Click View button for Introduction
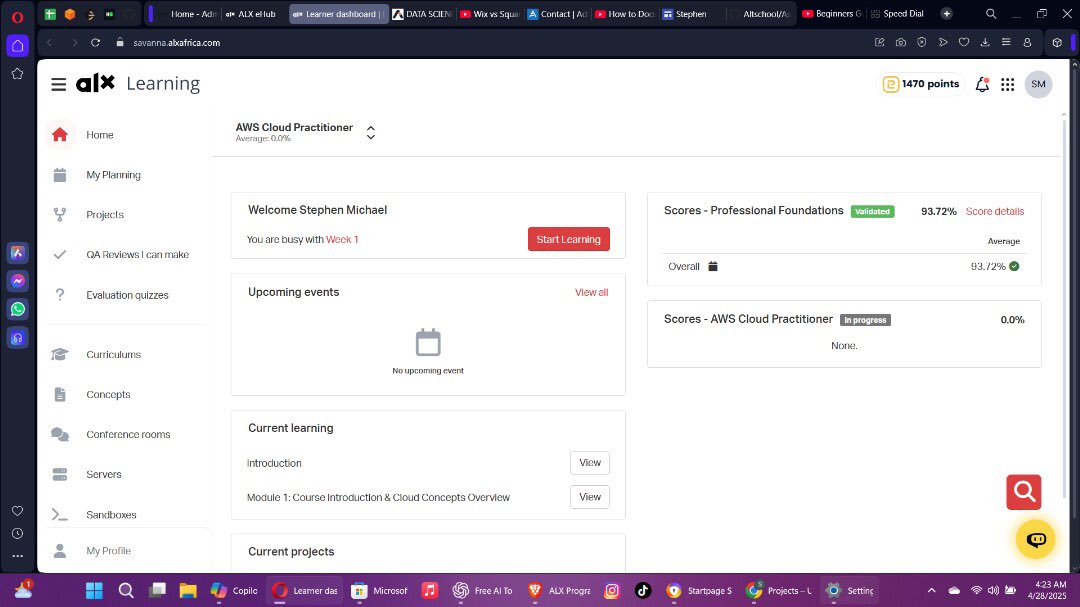This screenshot has height=607, width=1080. 590,463
